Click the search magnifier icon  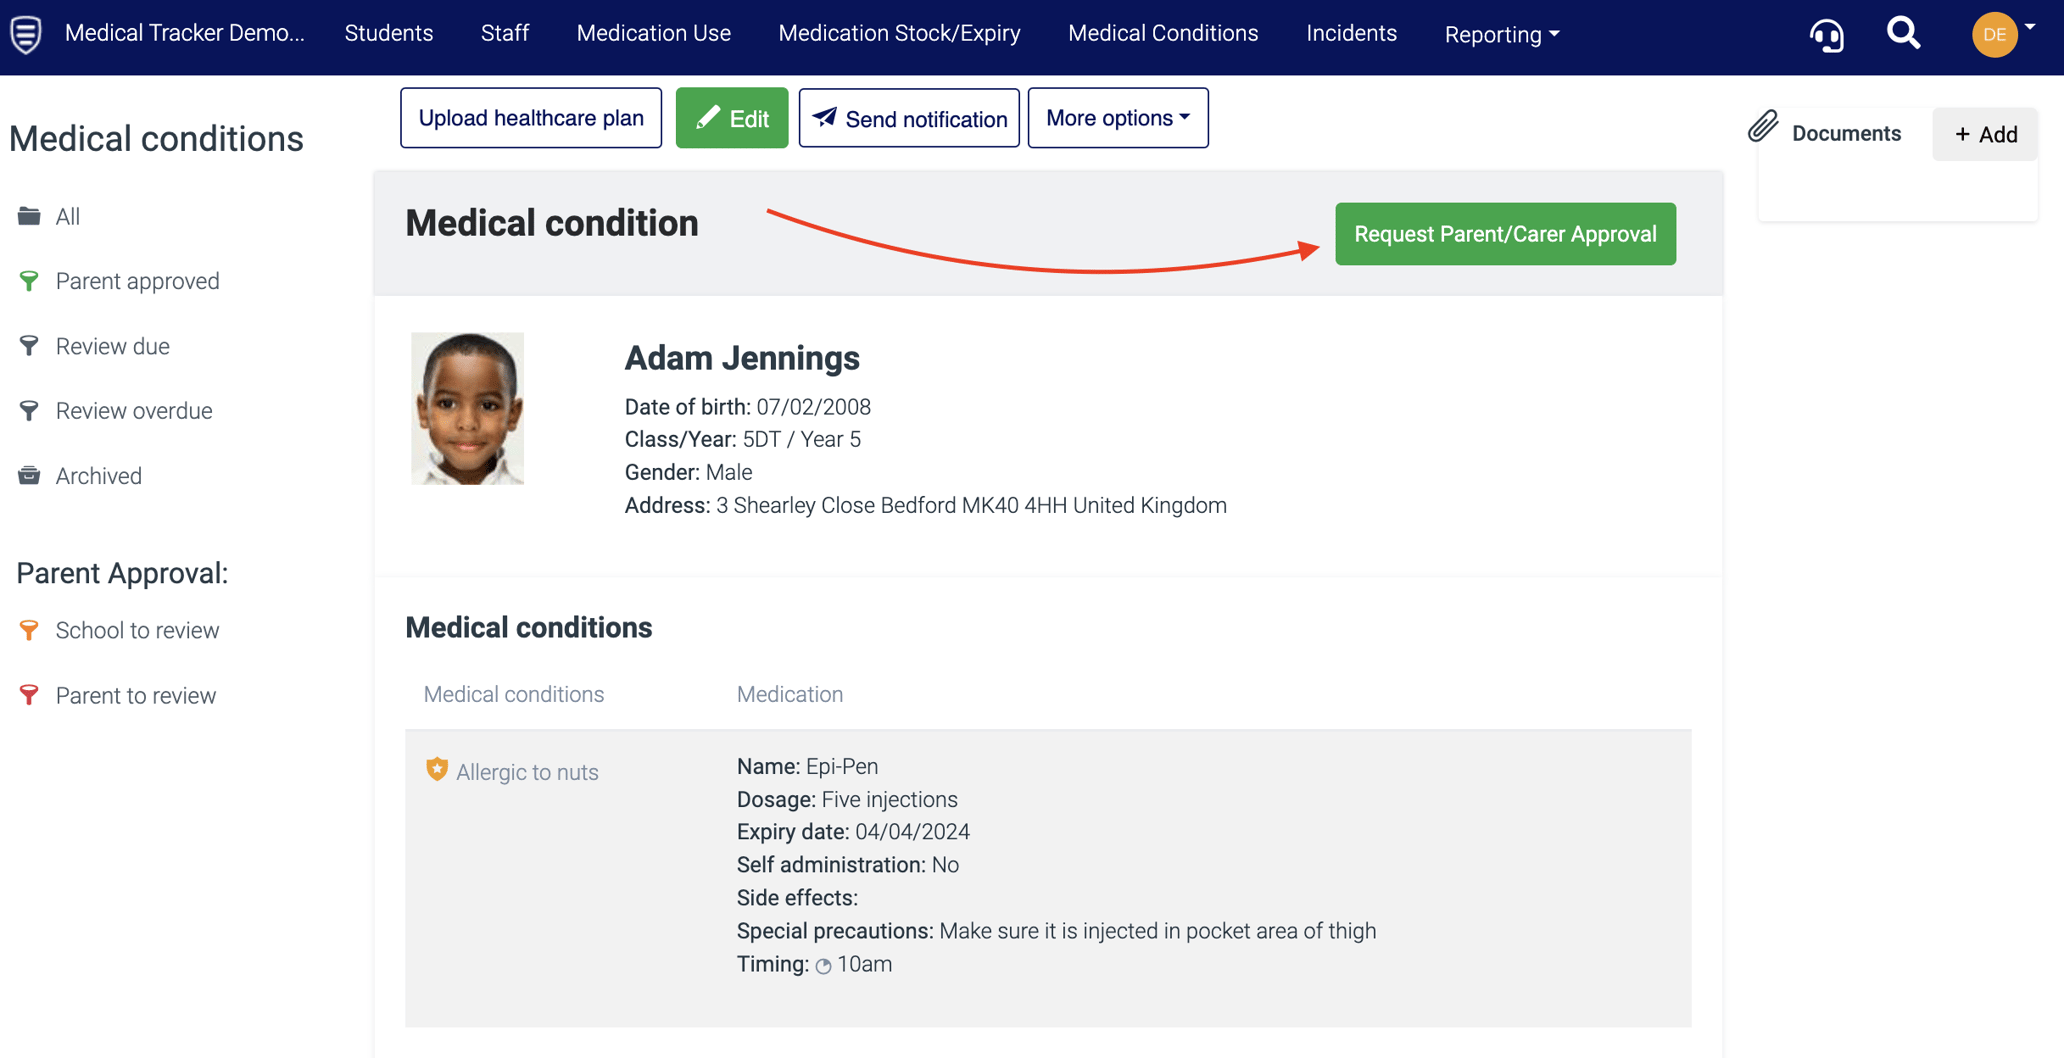click(1903, 33)
